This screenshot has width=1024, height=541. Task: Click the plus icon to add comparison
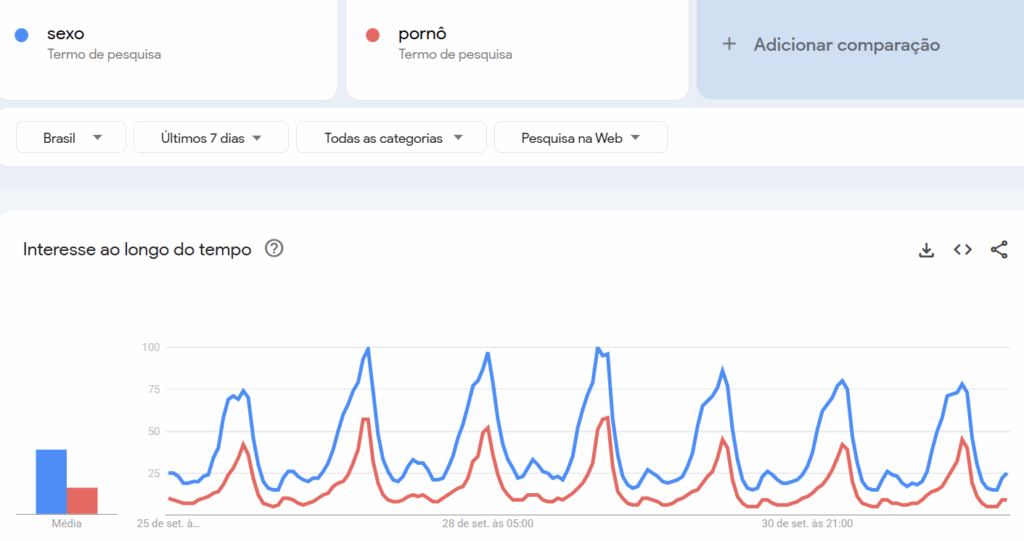tap(729, 44)
